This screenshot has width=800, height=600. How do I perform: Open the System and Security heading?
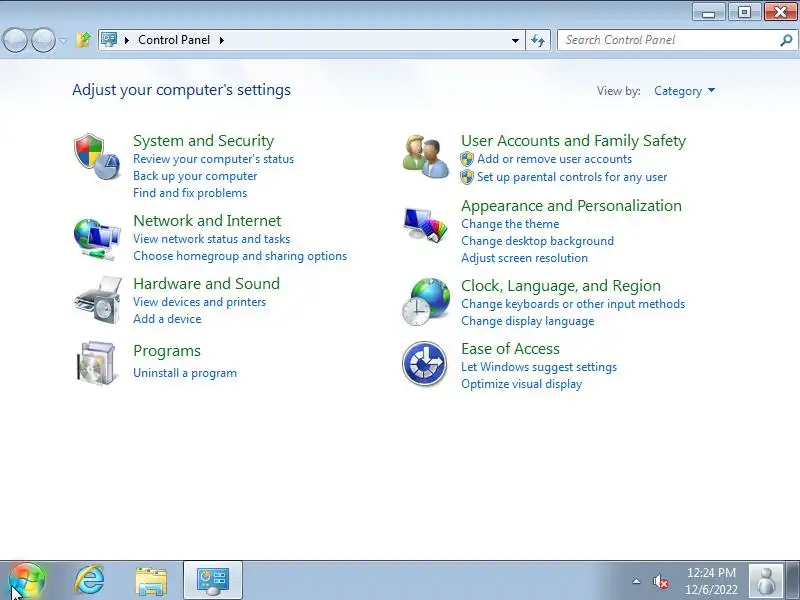pos(204,140)
